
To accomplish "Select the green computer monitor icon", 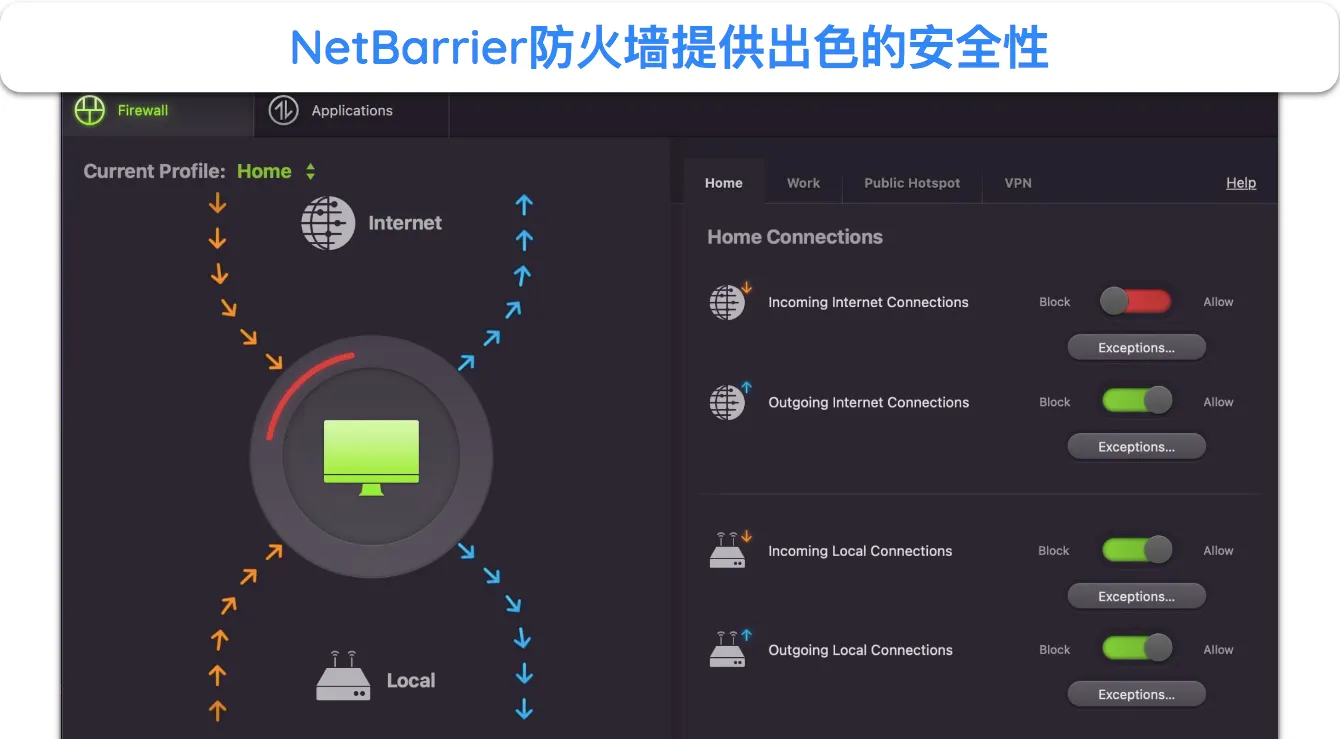I will (371, 457).
